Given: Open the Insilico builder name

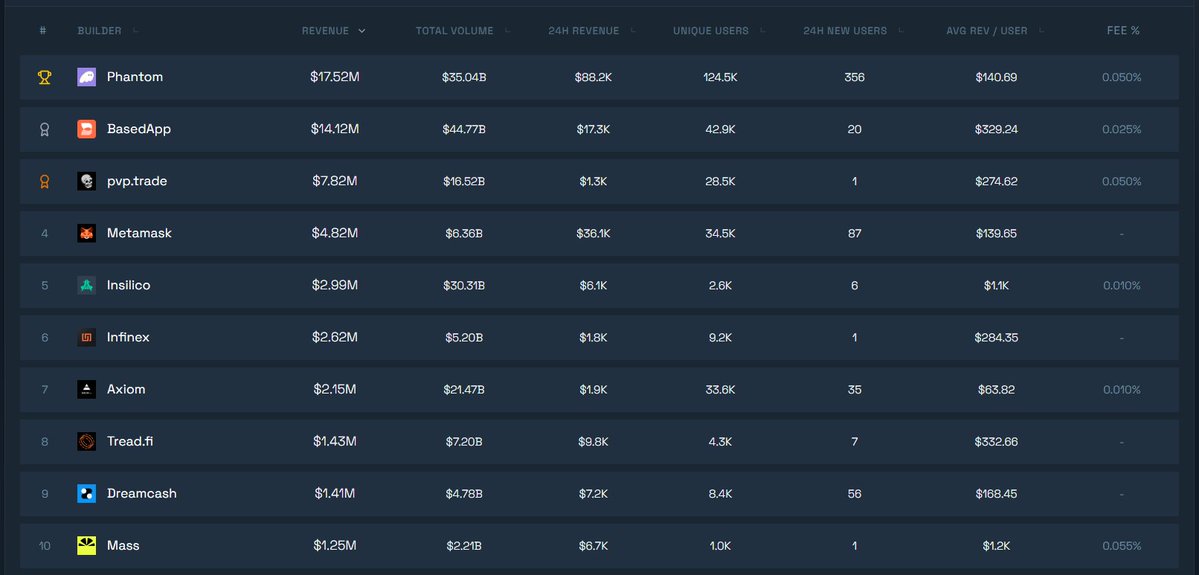Looking at the screenshot, I should pos(128,285).
